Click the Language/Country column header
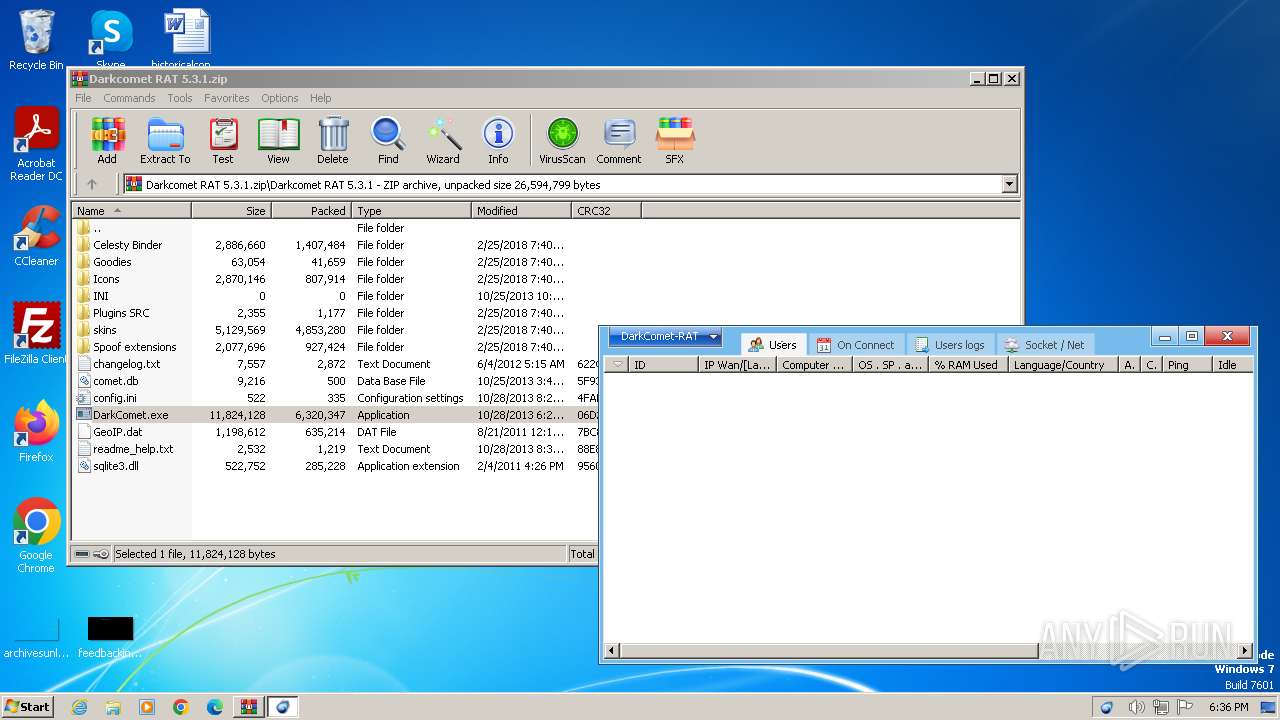This screenshot has height=720, width=1280. click(x=1063, y=365)
